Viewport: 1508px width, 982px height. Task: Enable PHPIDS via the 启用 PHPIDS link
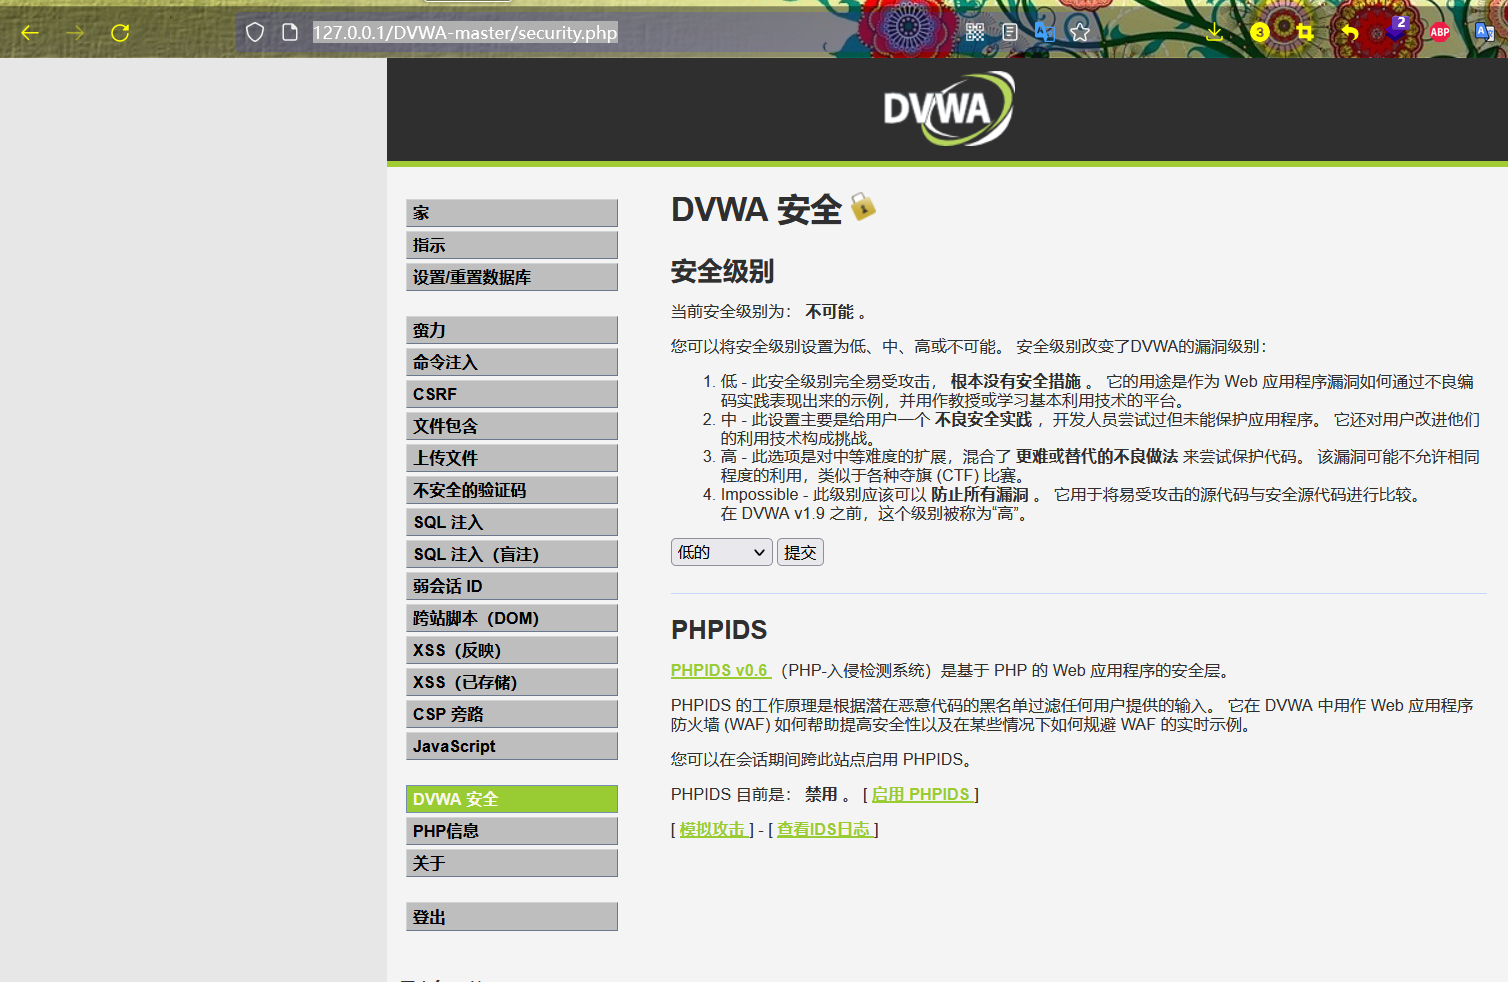tap(920, 793)
